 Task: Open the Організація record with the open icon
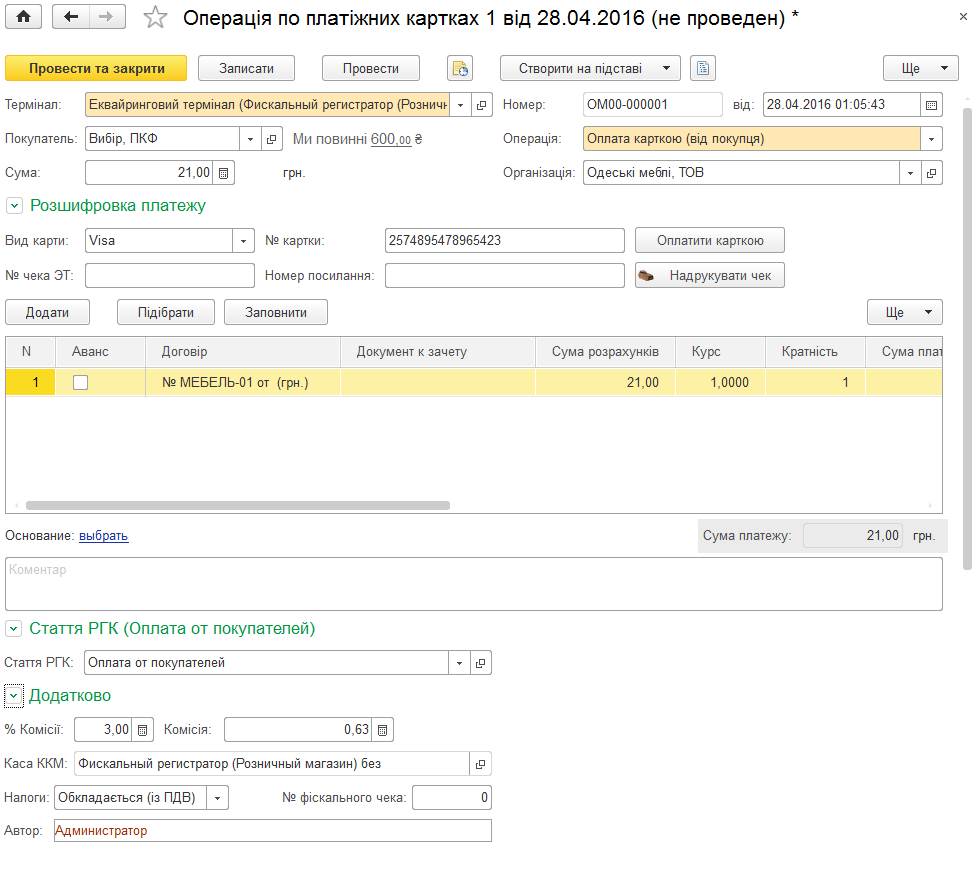click(x=931, y=173)
